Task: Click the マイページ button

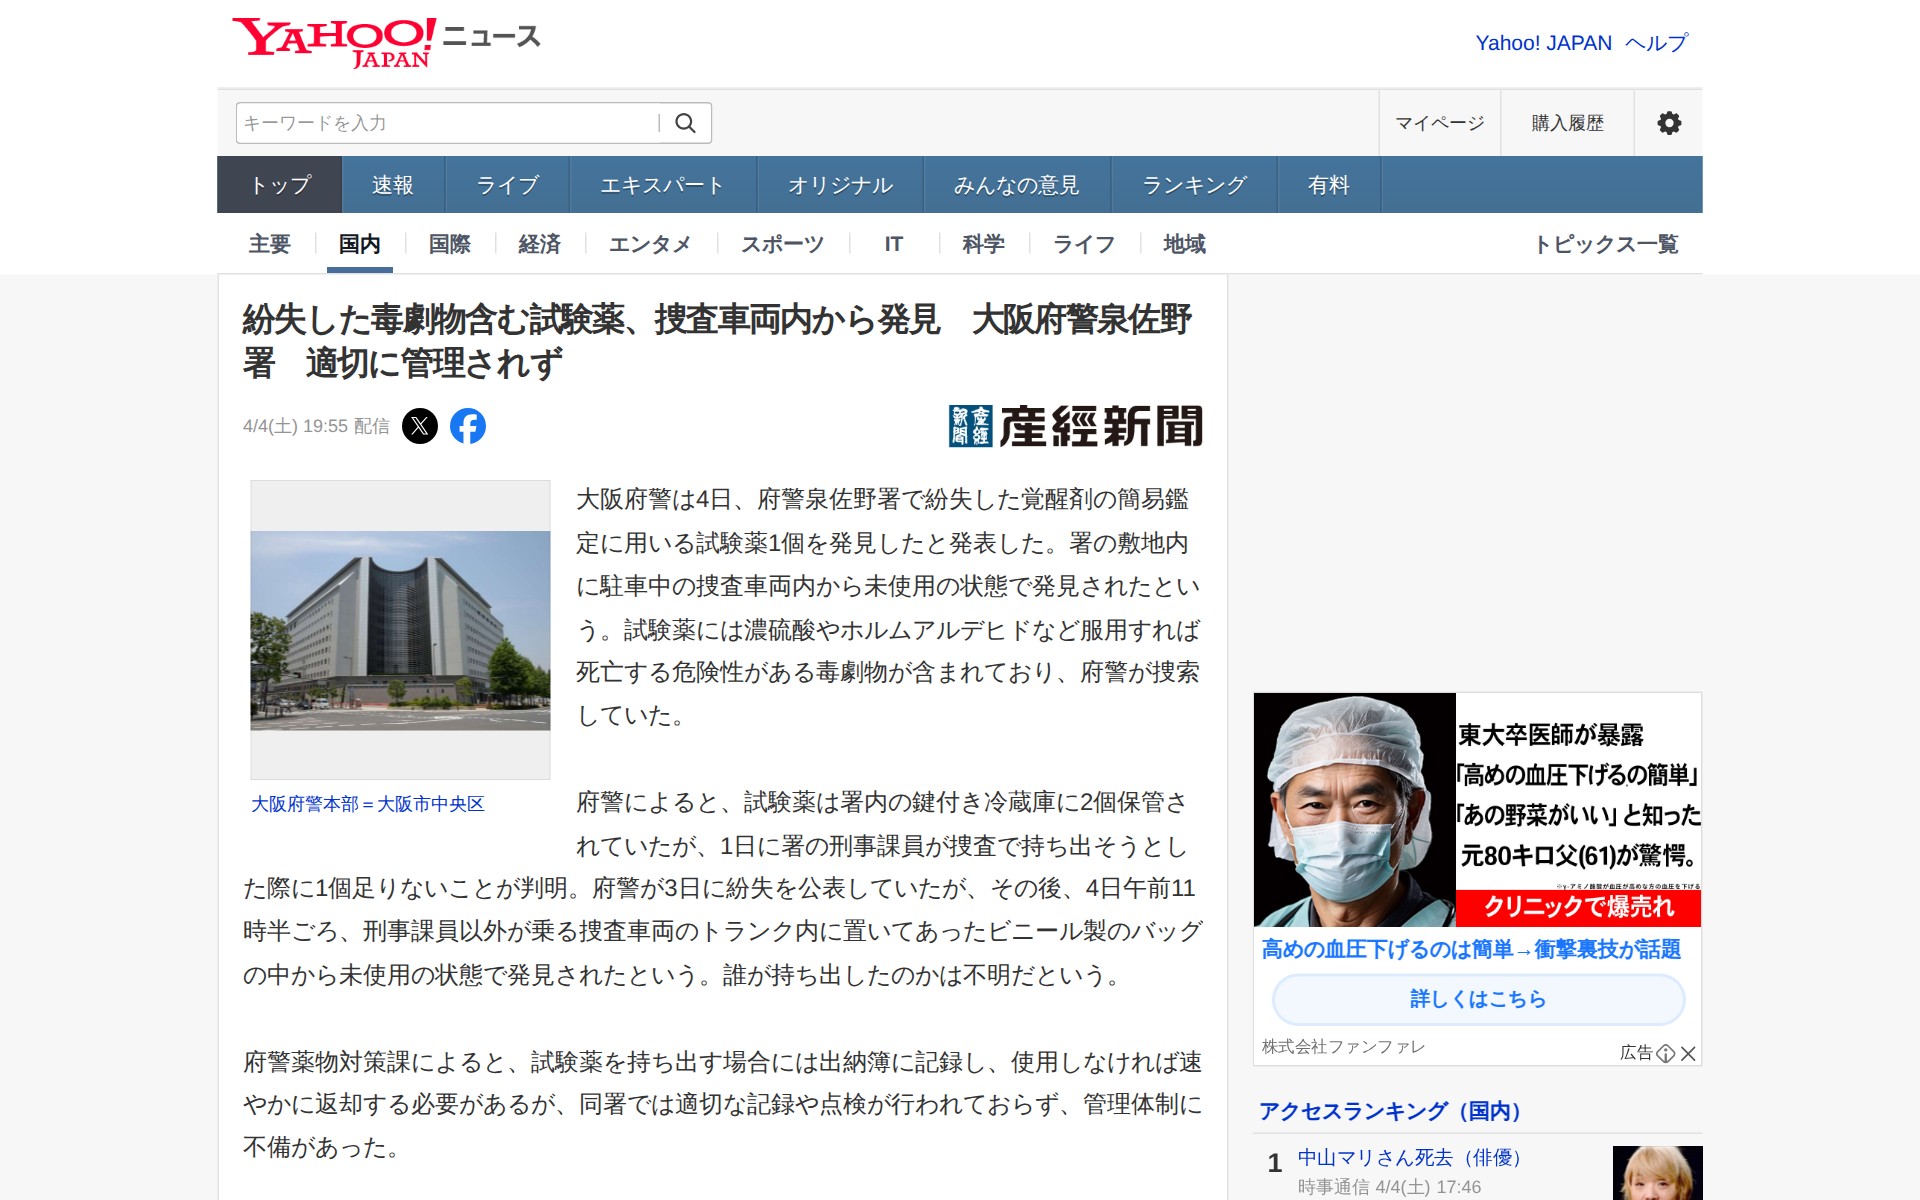Action: [1439, 123]
